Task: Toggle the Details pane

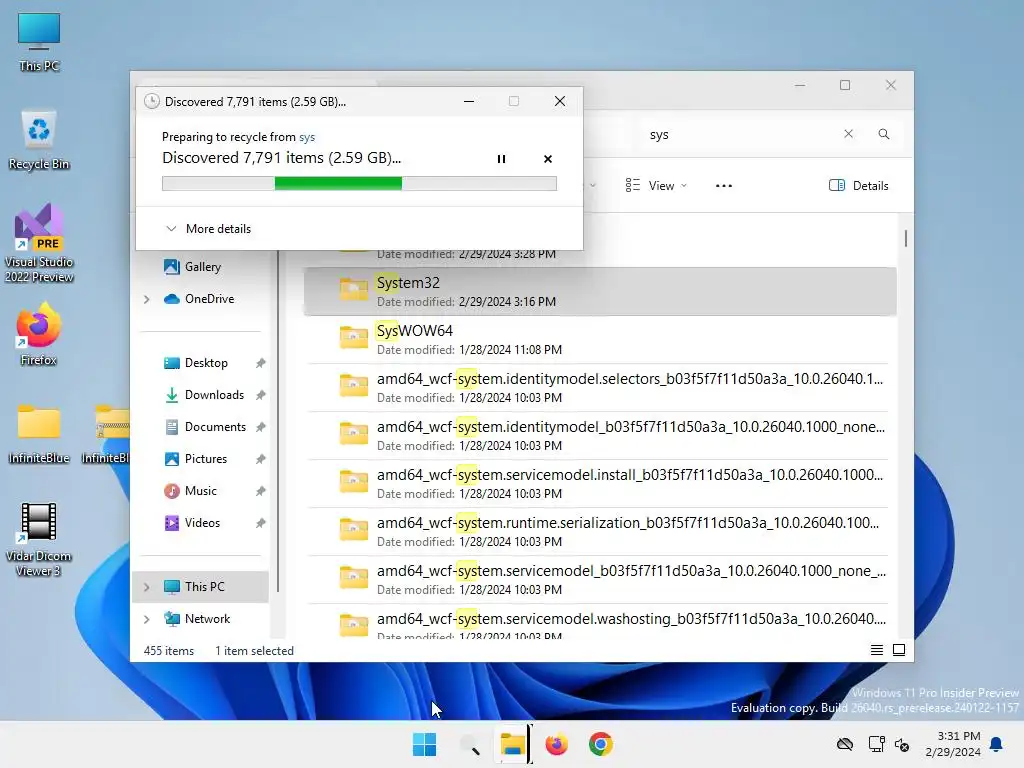Action: point(858,185)
